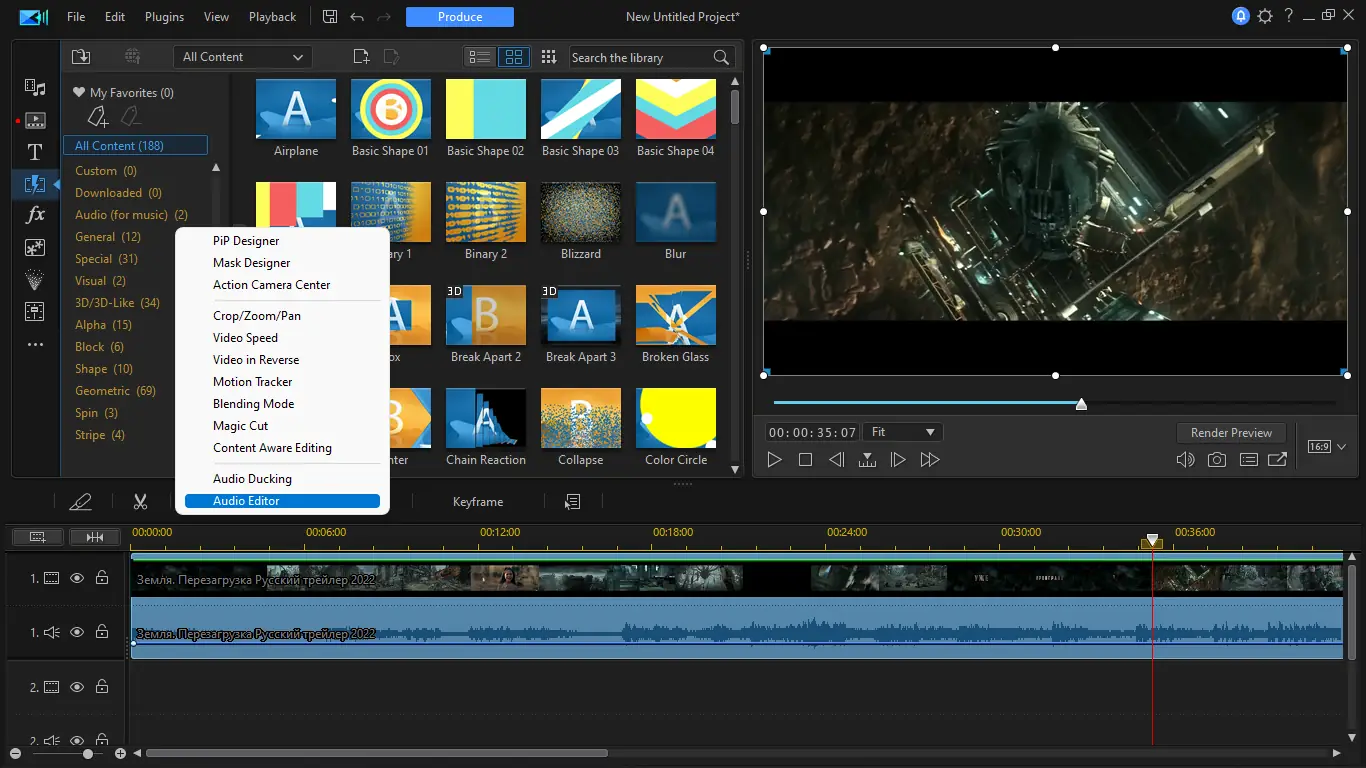Viewport: 1366px width, 768px height.
Task: Click the Produce button
Action: 460,17
